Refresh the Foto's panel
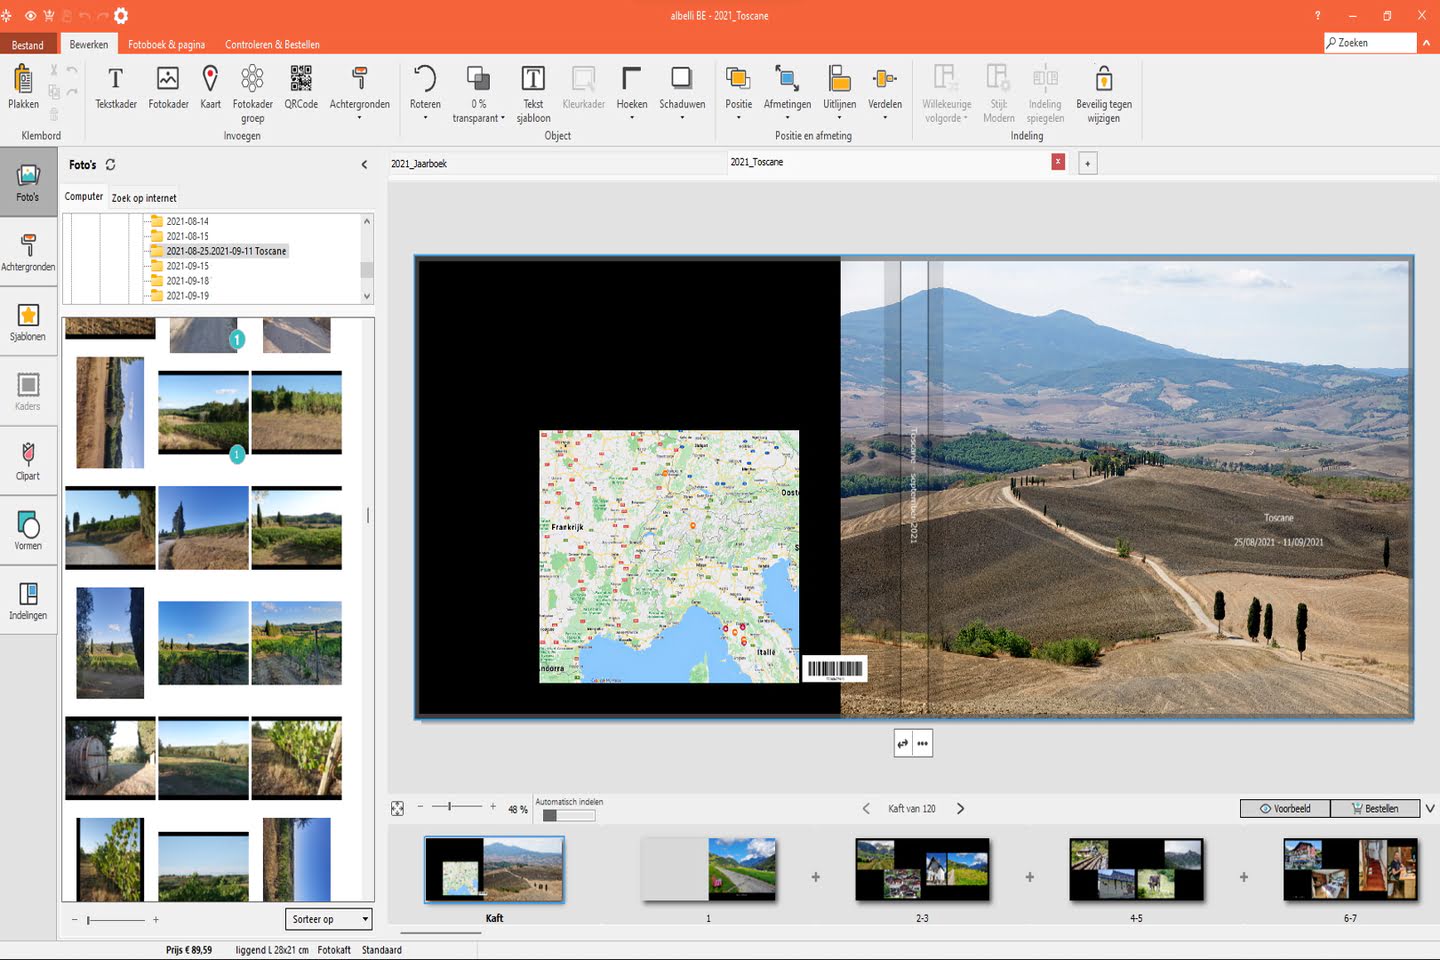 point(110,164)
